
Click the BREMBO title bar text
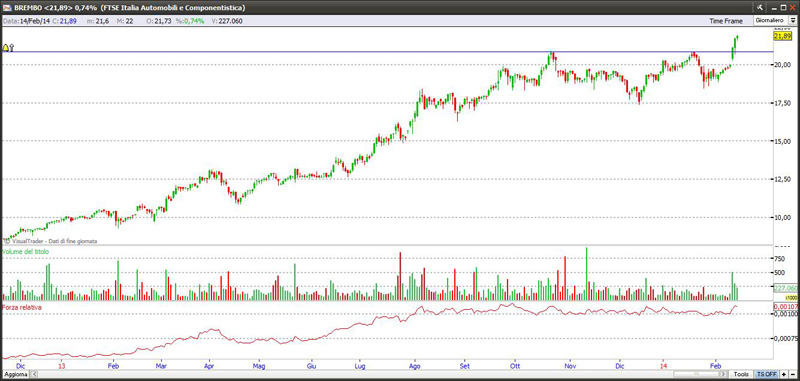point(130,7)
